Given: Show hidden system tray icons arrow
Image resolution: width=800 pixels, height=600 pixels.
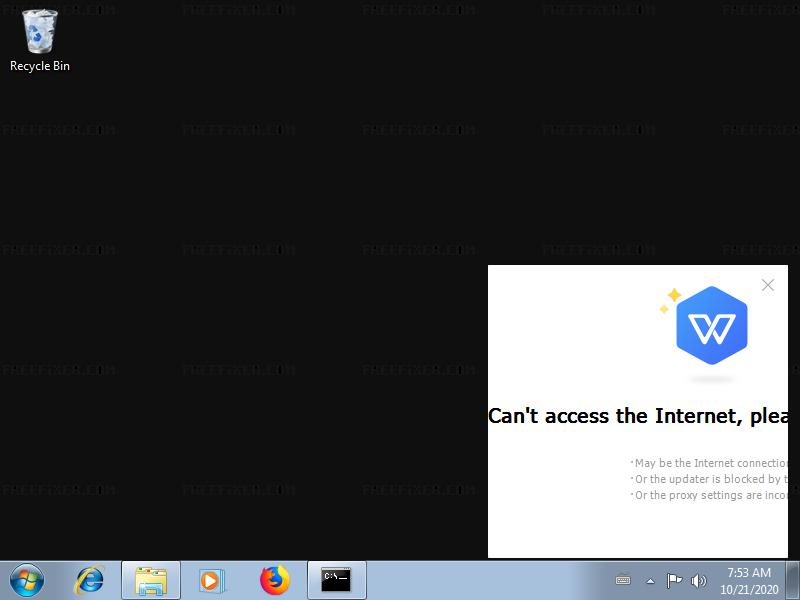Looking at the screenshot, I should [650, 581].
